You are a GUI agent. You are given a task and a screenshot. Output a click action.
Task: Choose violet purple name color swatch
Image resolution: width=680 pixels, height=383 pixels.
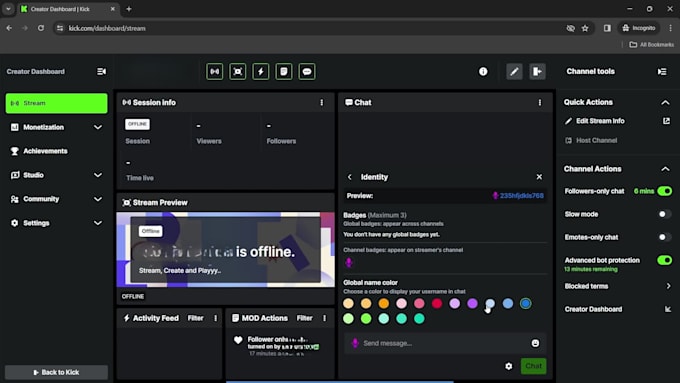(x=472, y=304)
